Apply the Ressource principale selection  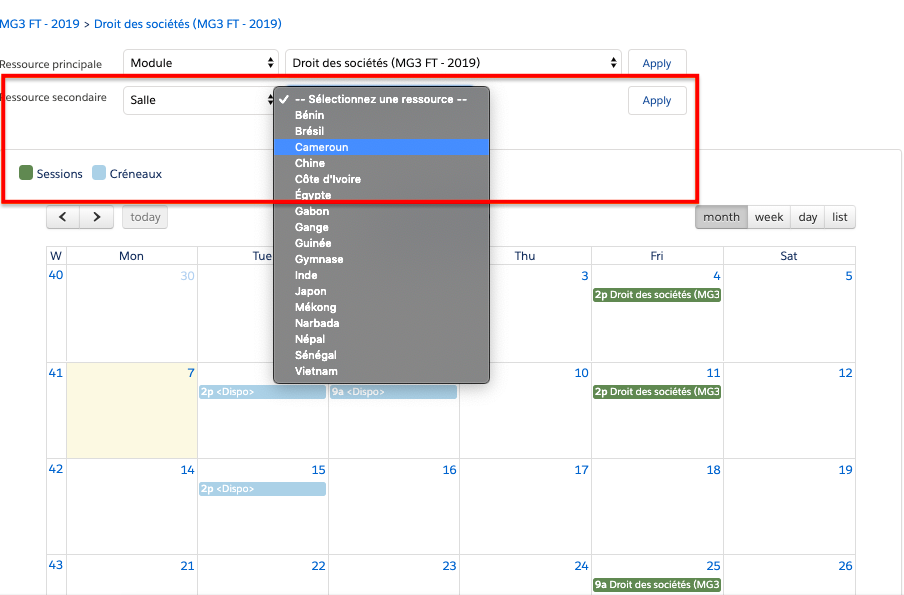tap(656, 63)
